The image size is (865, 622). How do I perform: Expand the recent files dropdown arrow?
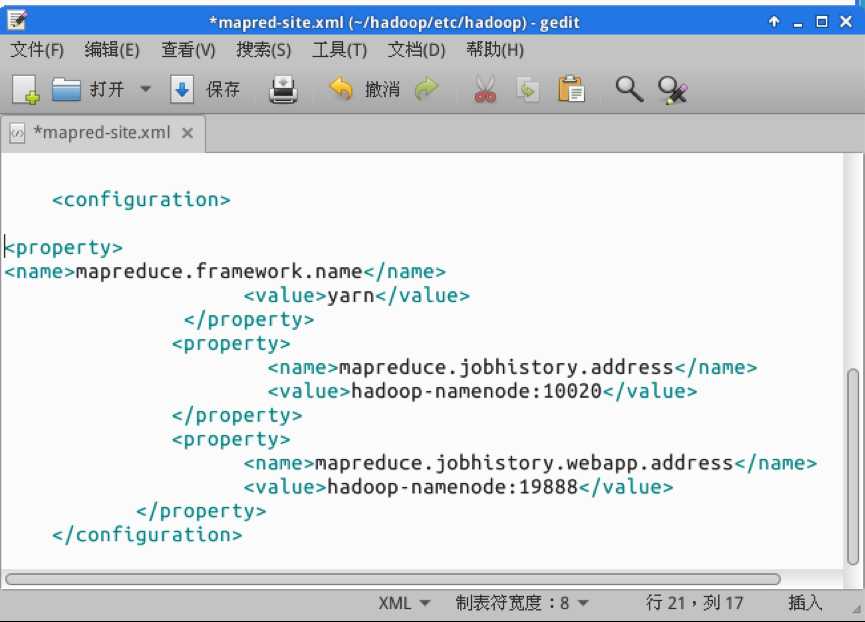(145, 89)
